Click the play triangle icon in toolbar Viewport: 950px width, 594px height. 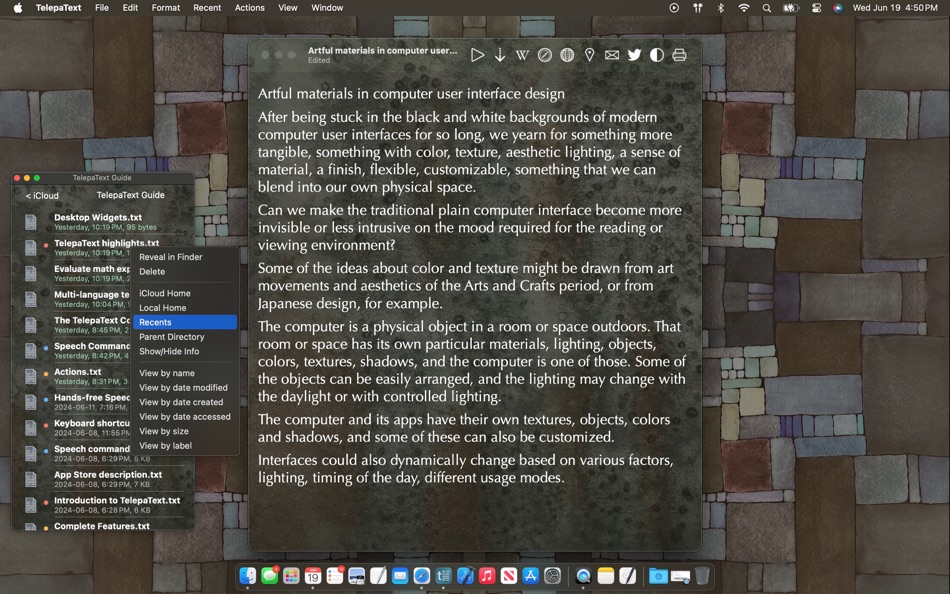[x=477, y=55]
